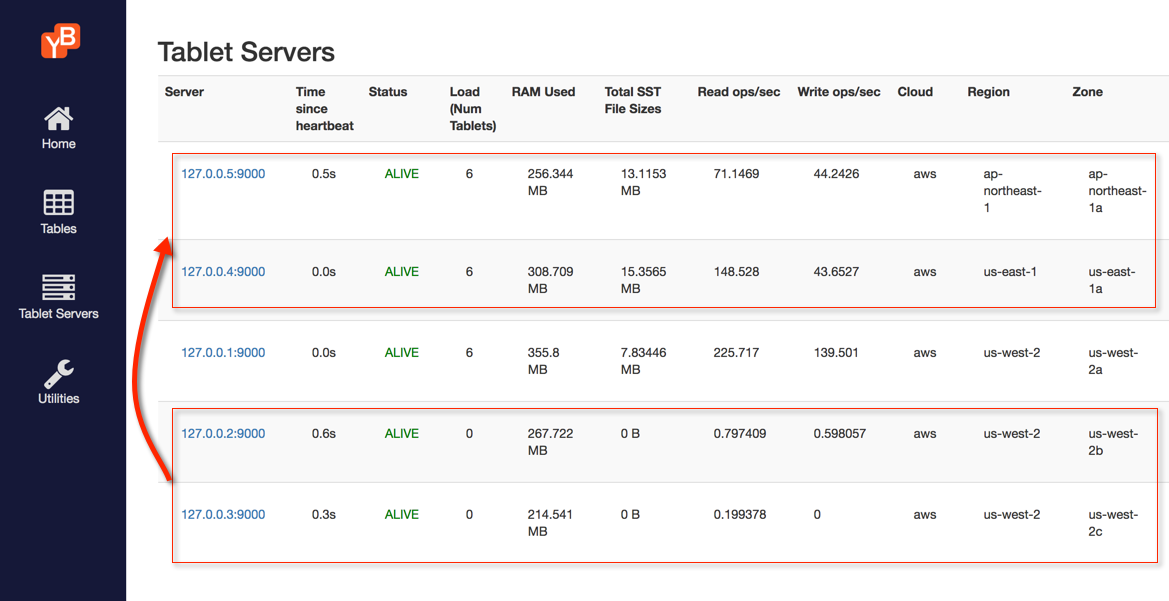1169x601 pixels.
Task: Click the Tablet Servers page heading
Action: point(246,52)
